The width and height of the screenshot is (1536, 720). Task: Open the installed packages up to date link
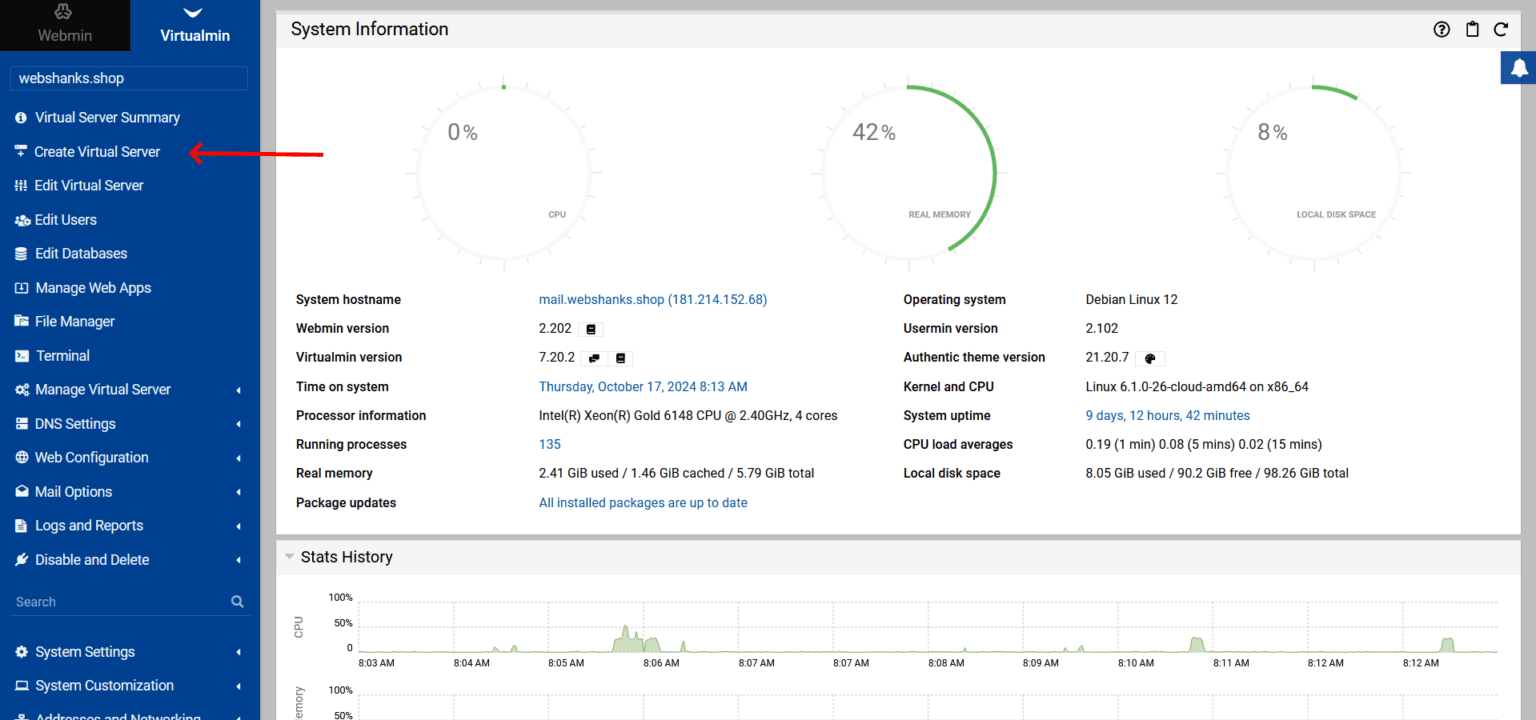[x=643, y=502]
